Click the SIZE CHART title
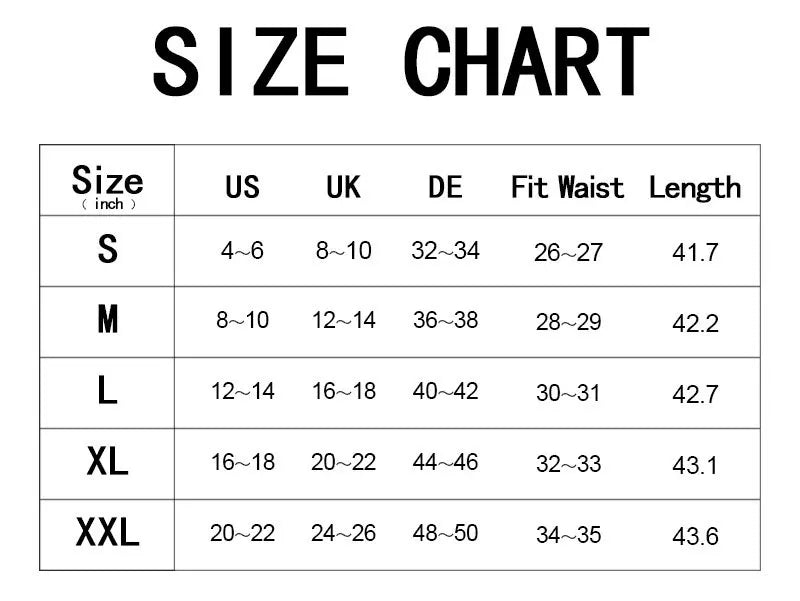Image resolution: width=800 pixels, height=601 pixels. 400,62
